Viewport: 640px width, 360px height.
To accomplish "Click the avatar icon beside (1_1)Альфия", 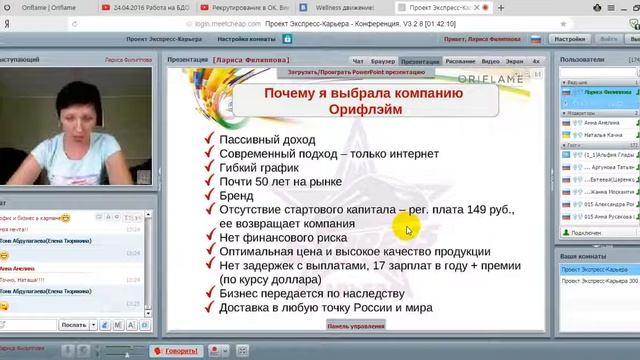I will point(566,155).
